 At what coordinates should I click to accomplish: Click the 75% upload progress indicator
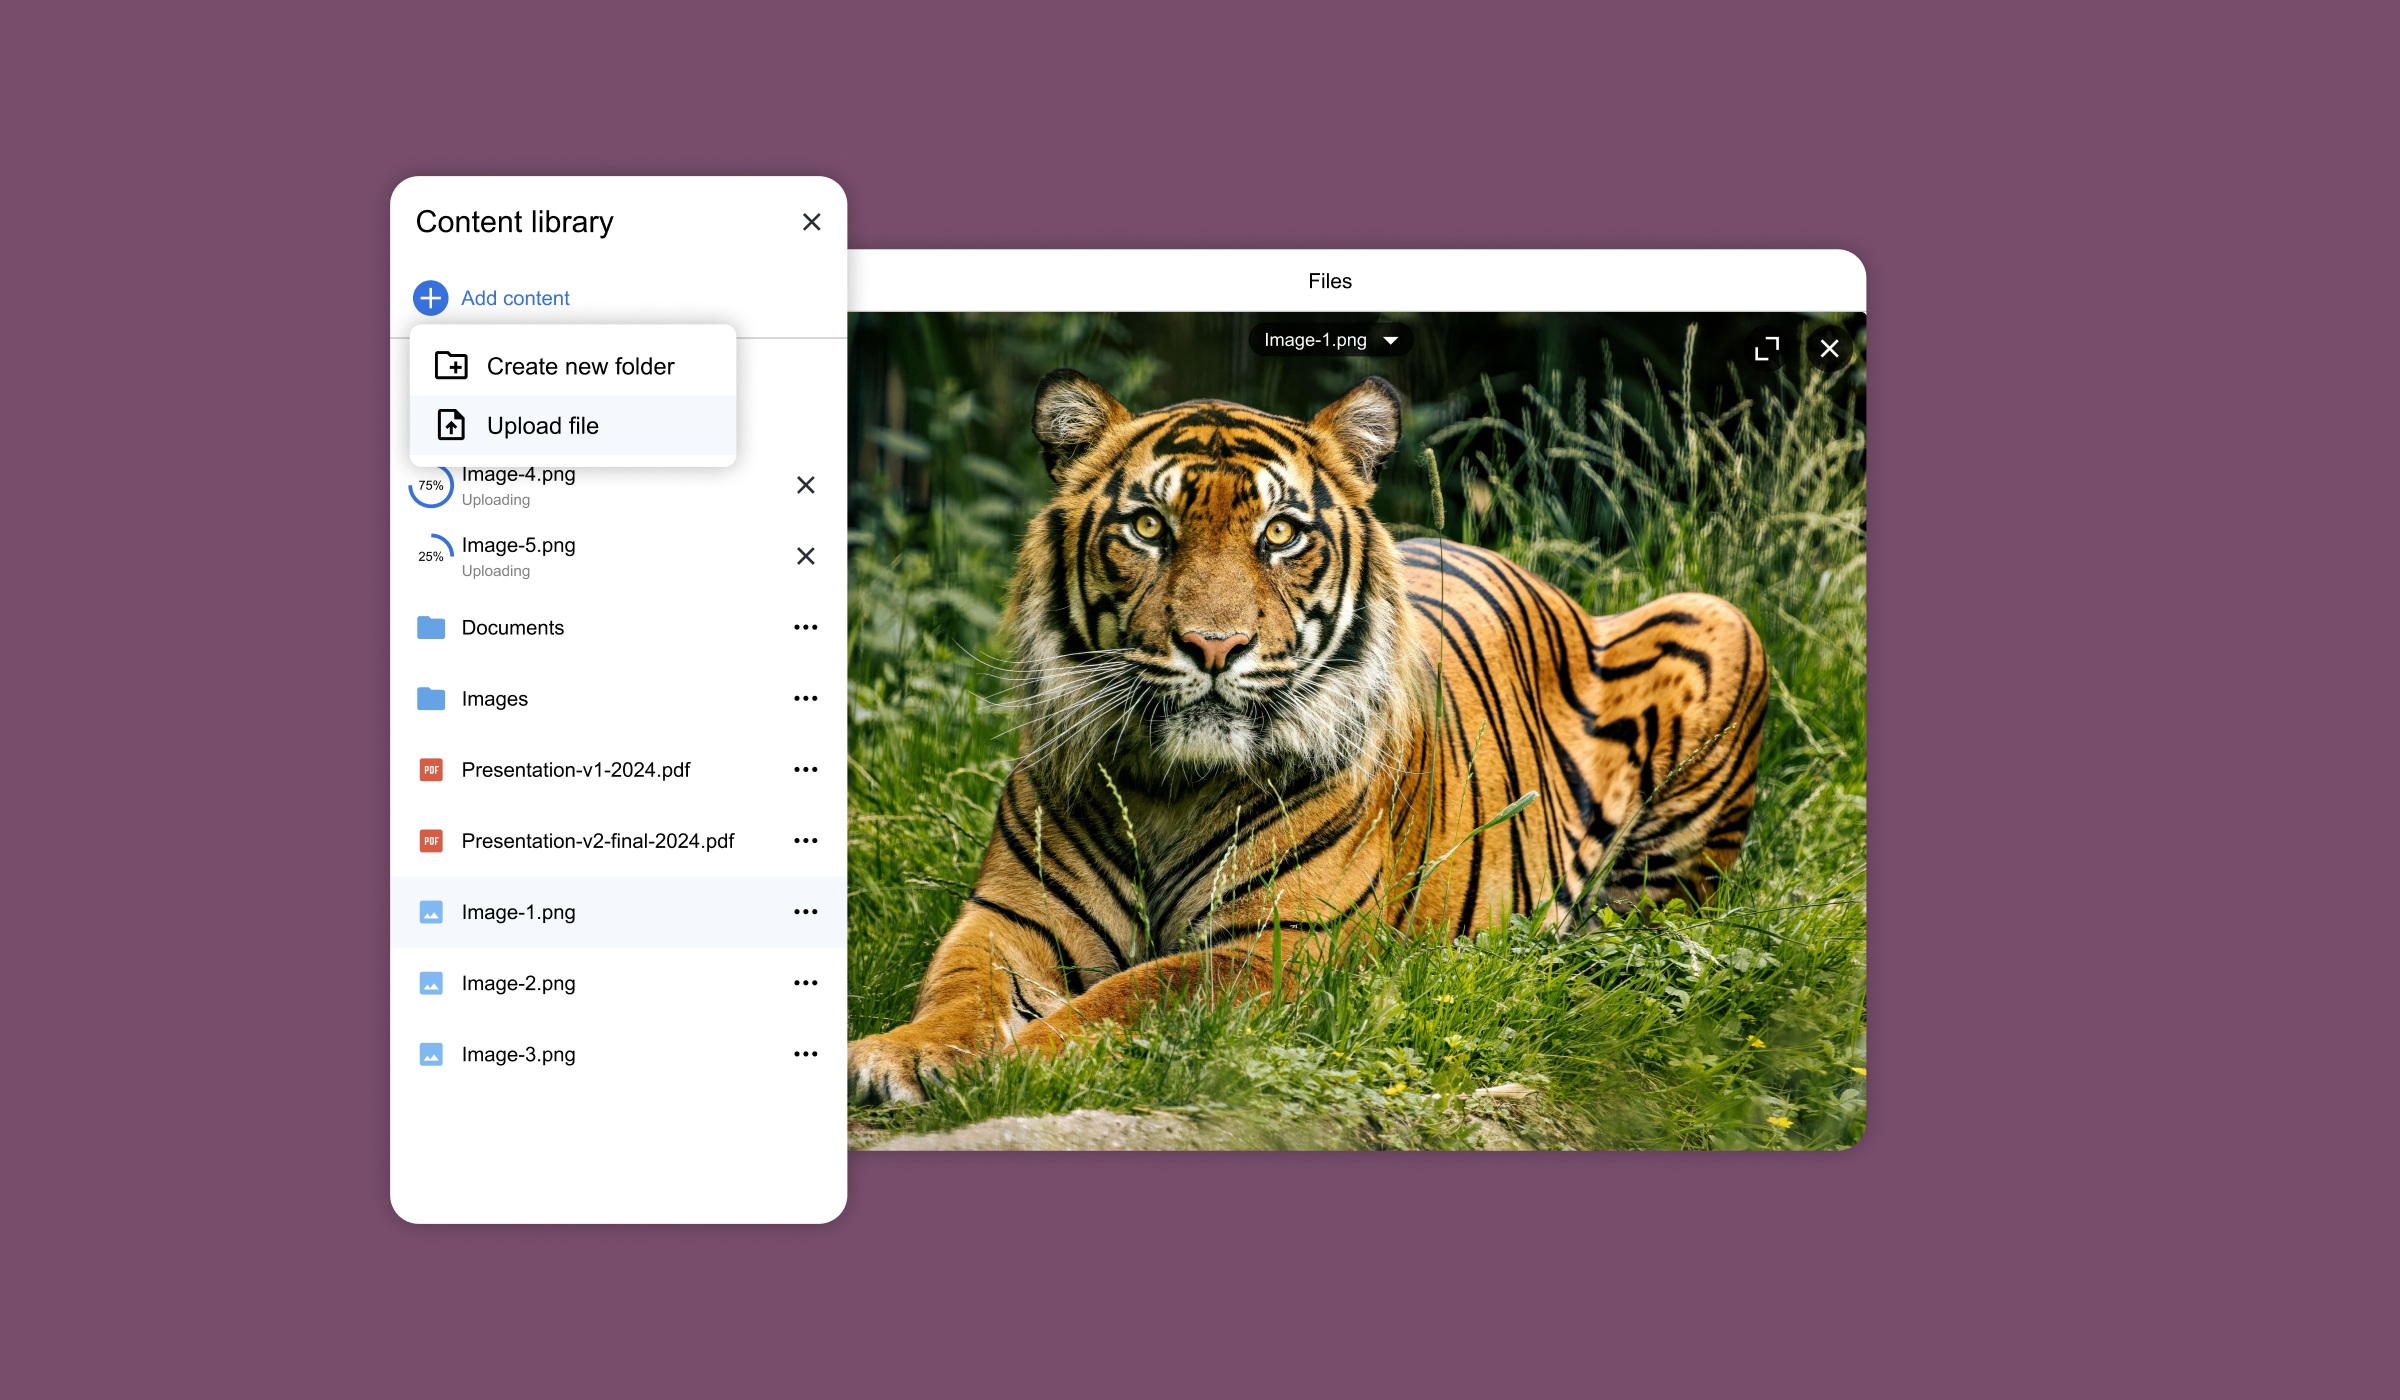pyautogui.click(x=431, y=486)
